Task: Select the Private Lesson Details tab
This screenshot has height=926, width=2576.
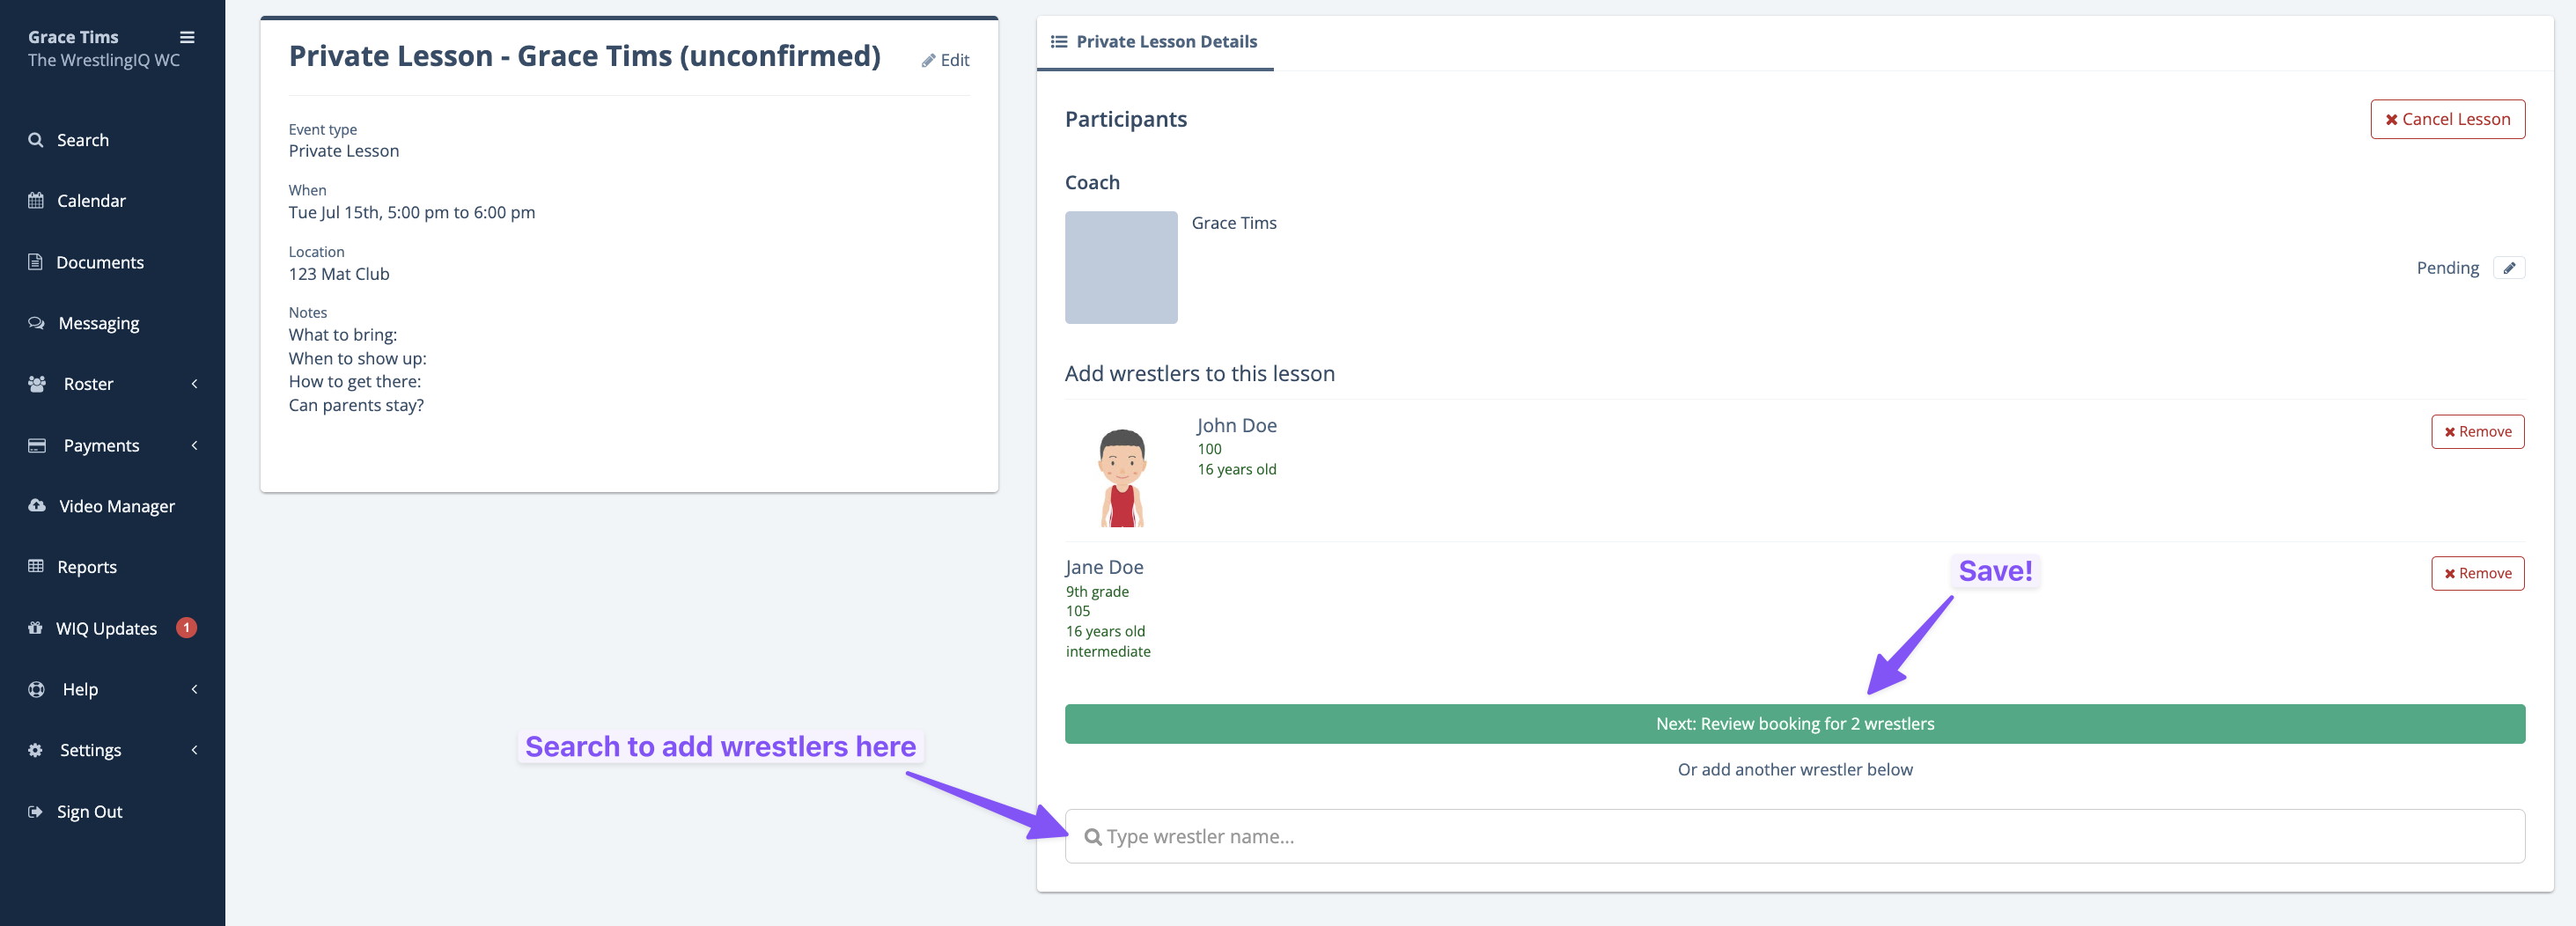Action: coord(1154,42)
